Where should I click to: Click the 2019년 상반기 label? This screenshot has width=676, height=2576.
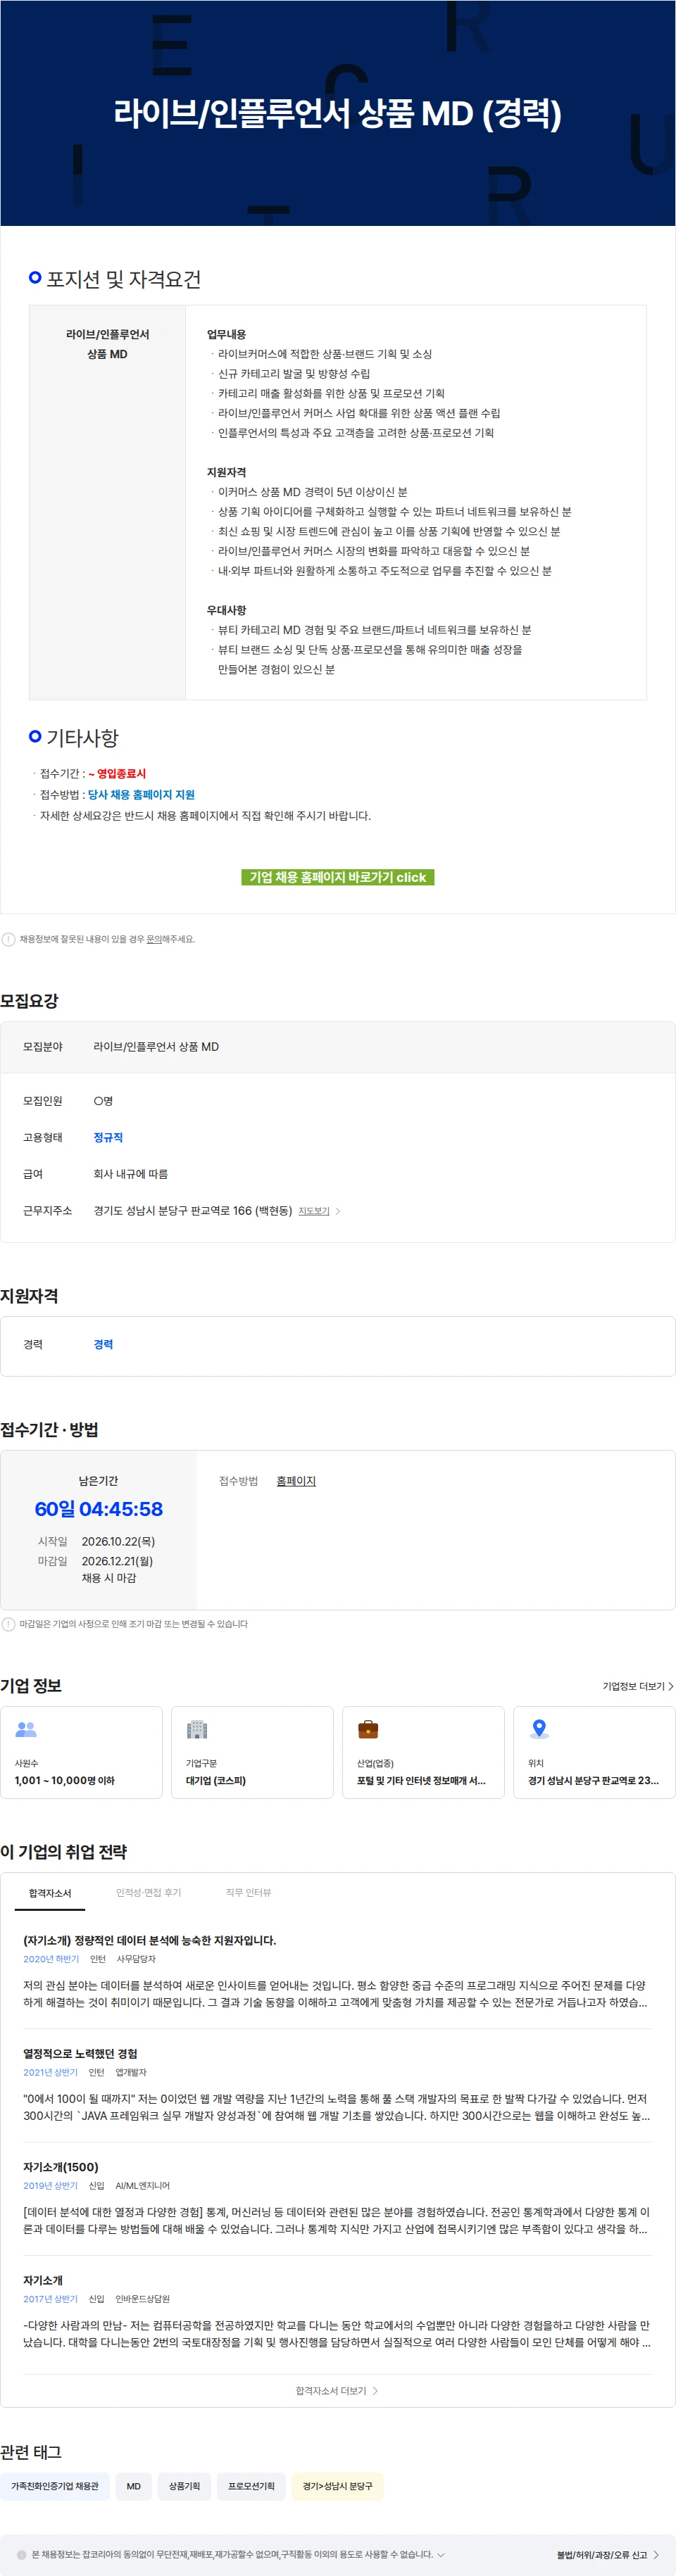[x=50, y=2185]
